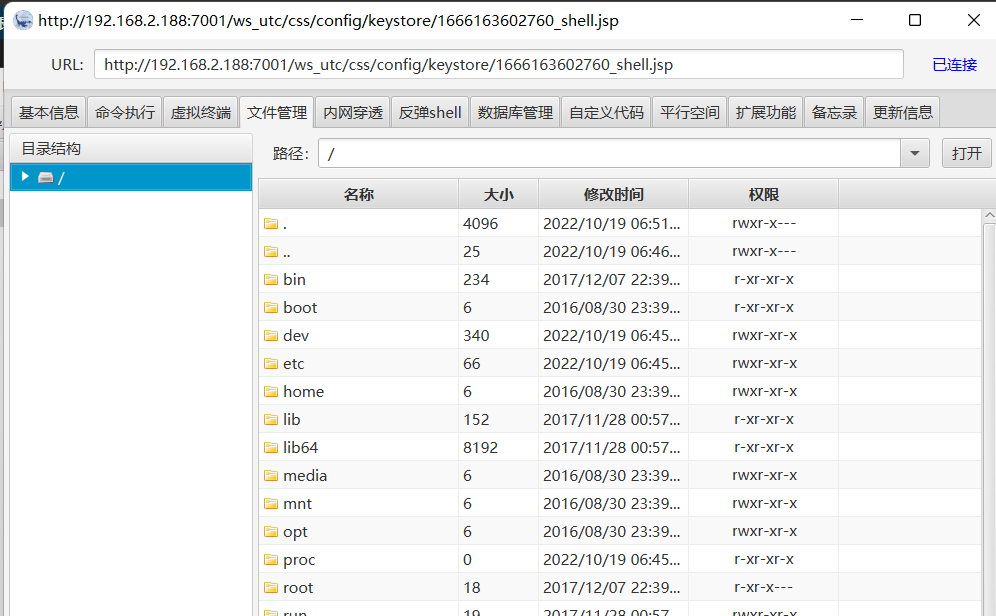This screenshot has width=996, height=616.
Task: Click the folder icon next to opt
Action: pos(271,532)
